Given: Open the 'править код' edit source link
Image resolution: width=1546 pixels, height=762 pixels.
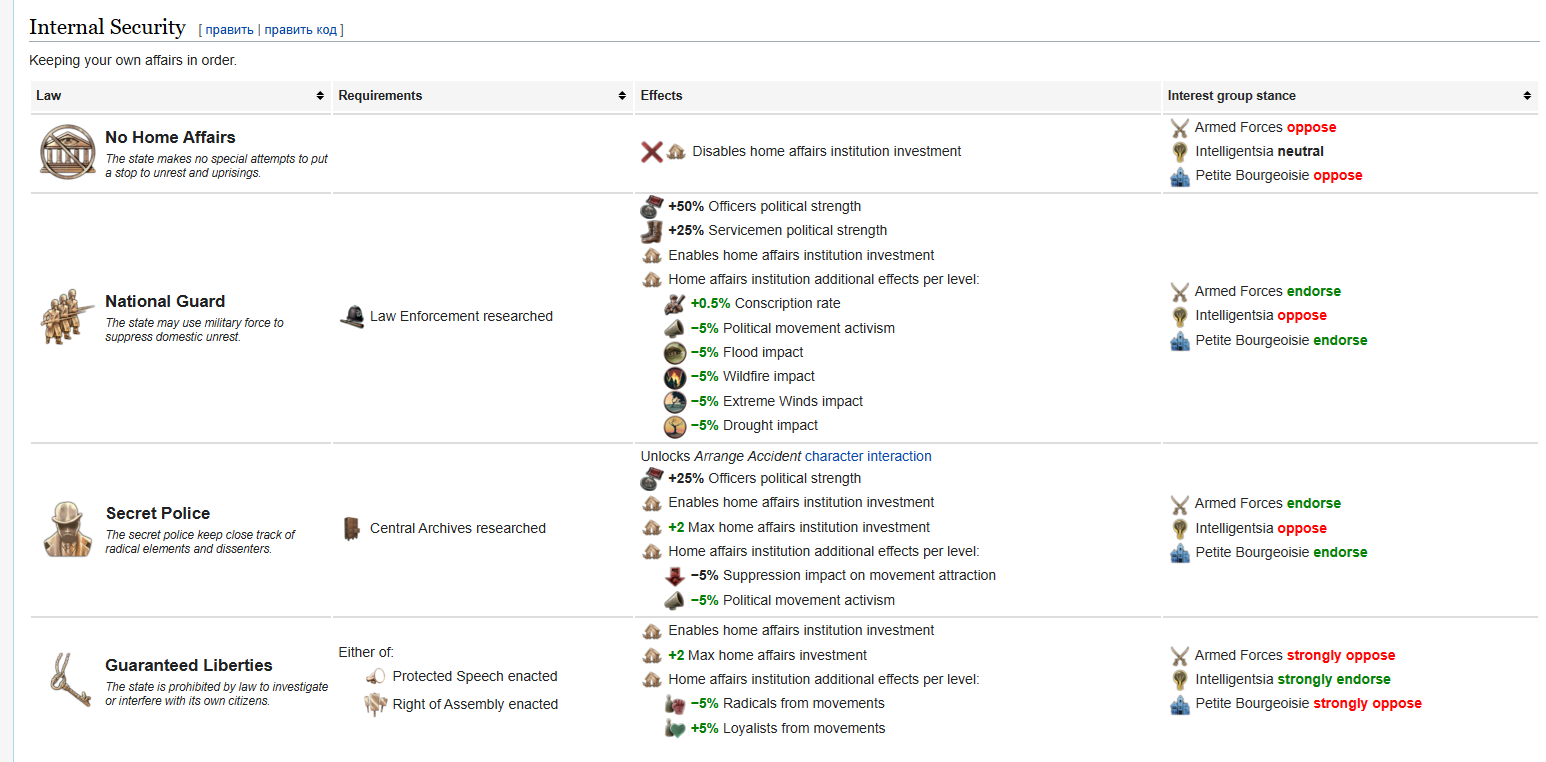Looking at the screenshot, I should [301, 30].
